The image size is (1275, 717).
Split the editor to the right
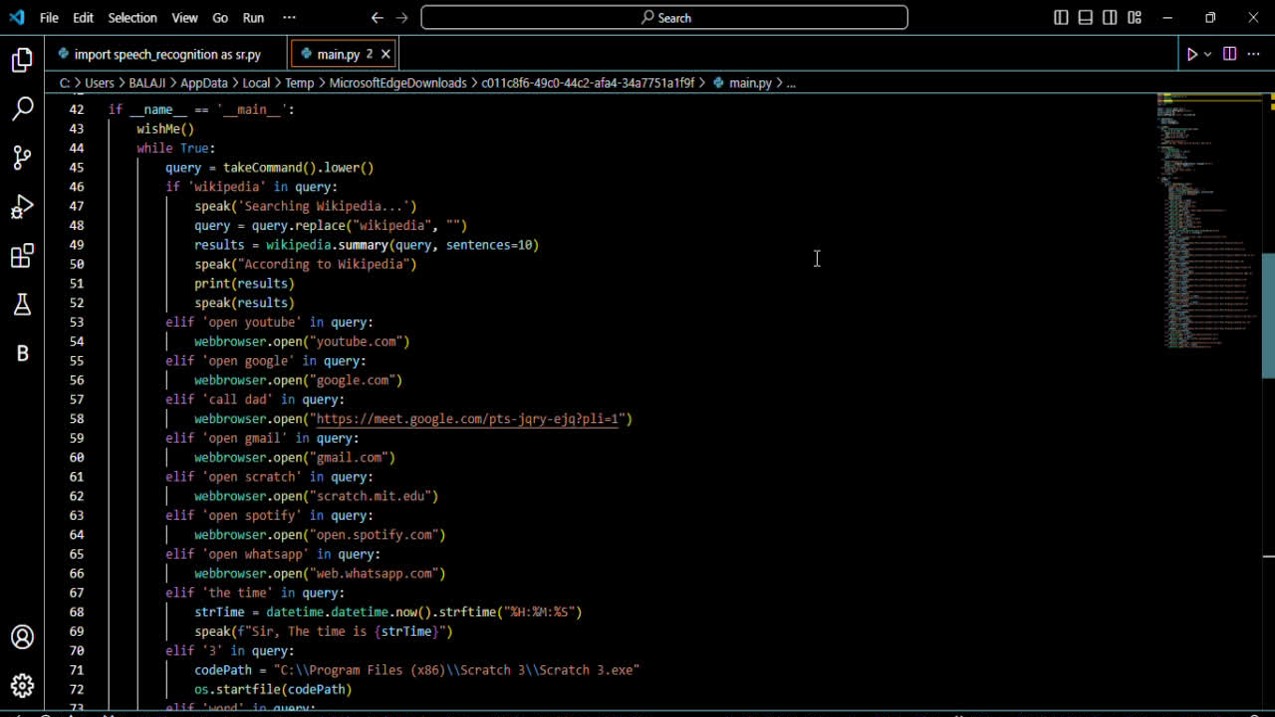tap(1230, 54)
